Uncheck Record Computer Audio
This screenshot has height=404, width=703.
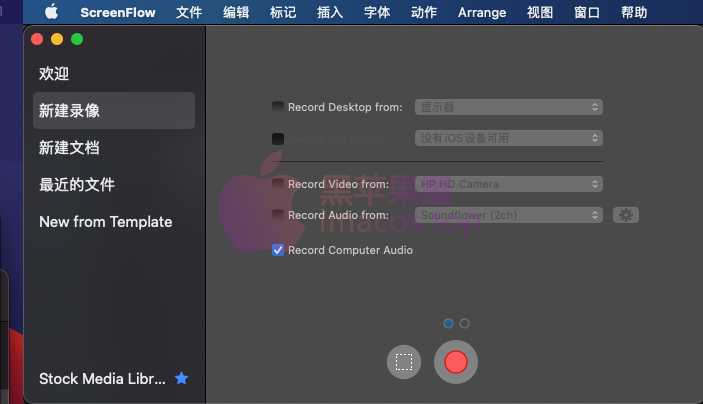(x=278, y=250)
